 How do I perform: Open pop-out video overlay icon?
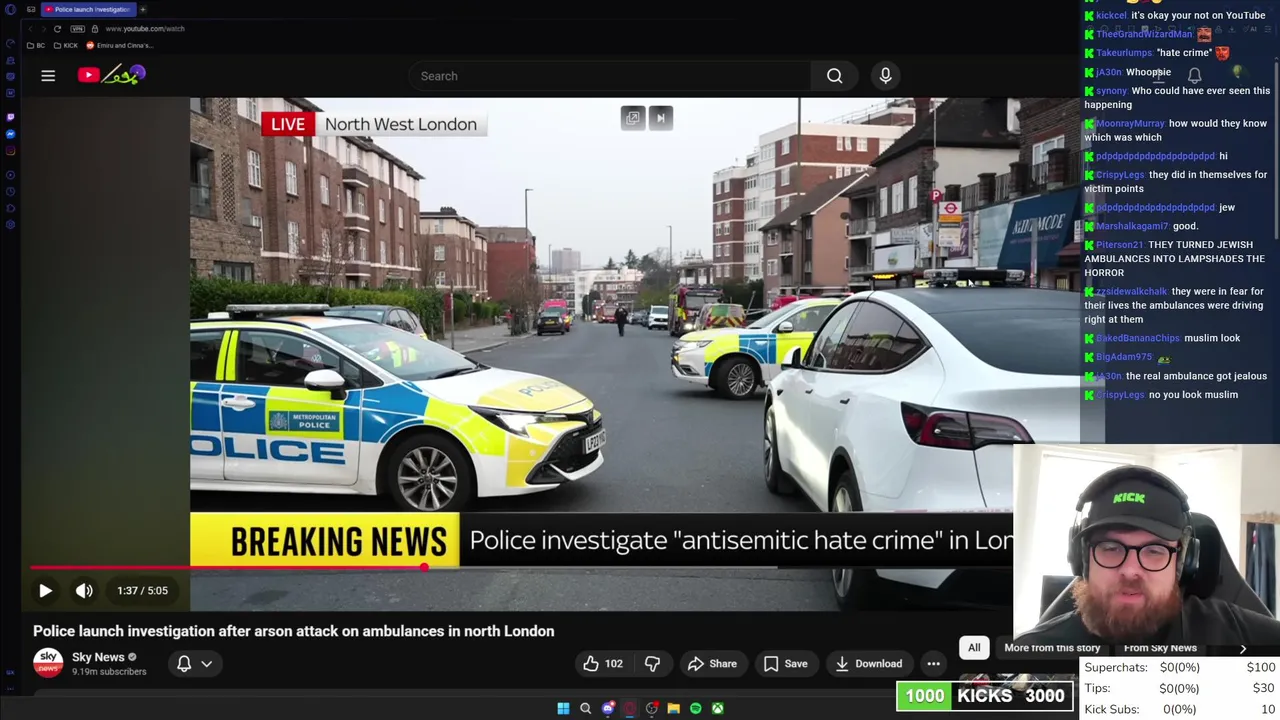pyautogui.click(x=633, y=118)
